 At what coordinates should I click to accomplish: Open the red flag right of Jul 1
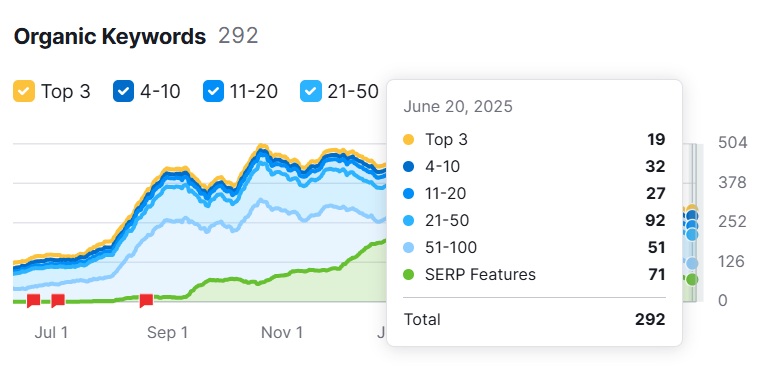tap(58, 300)
